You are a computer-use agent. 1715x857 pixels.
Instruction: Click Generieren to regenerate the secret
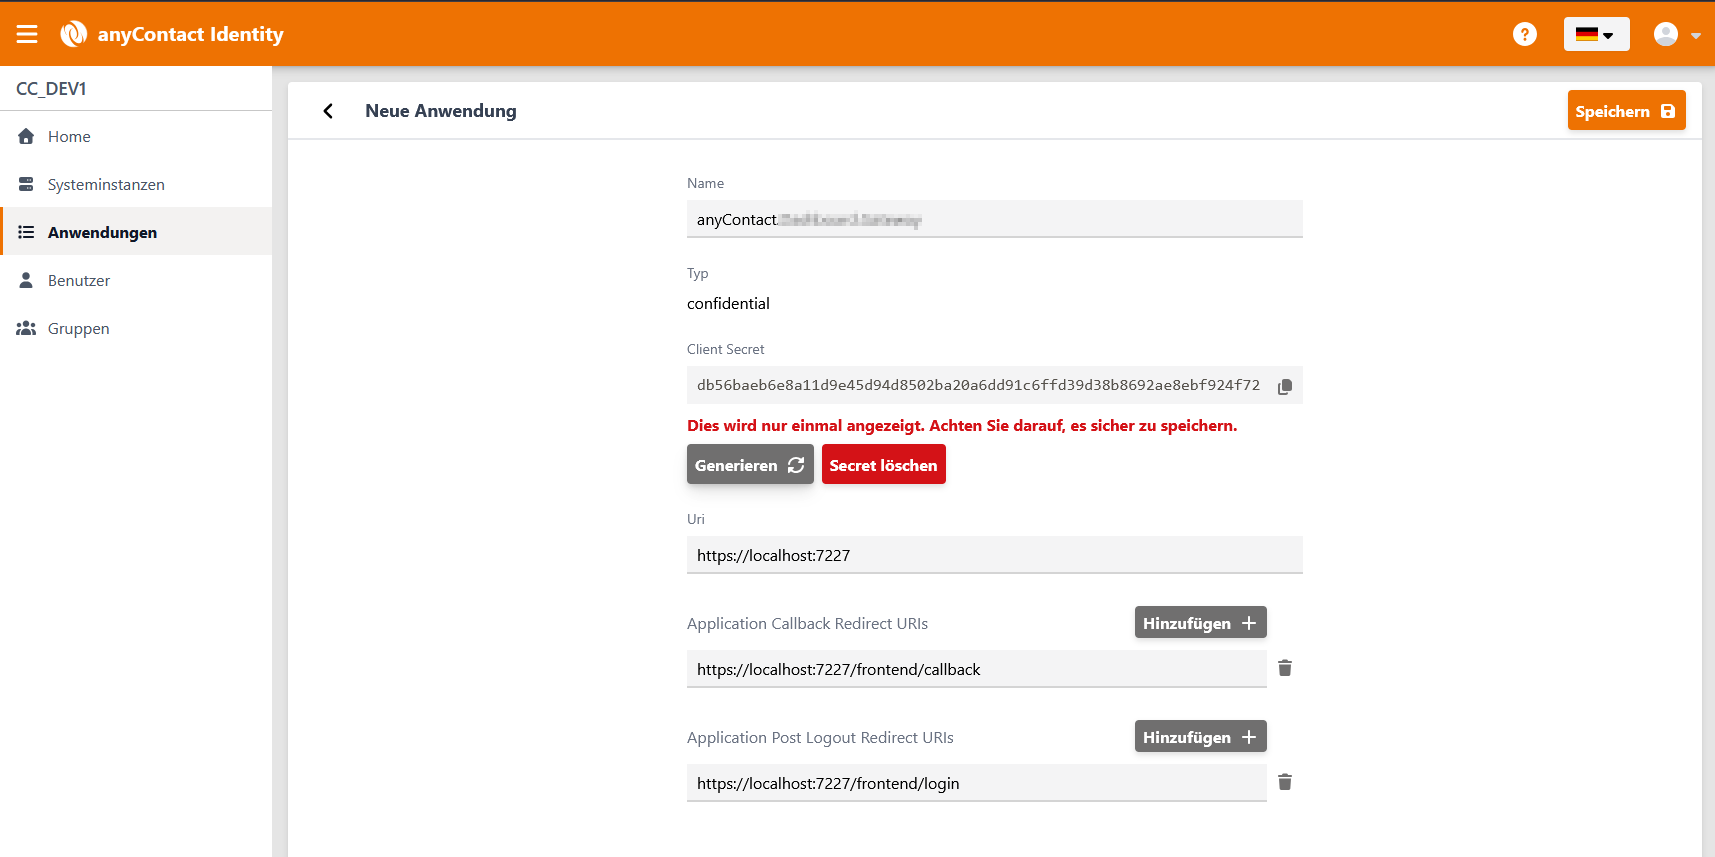click(x=749, y=465)
